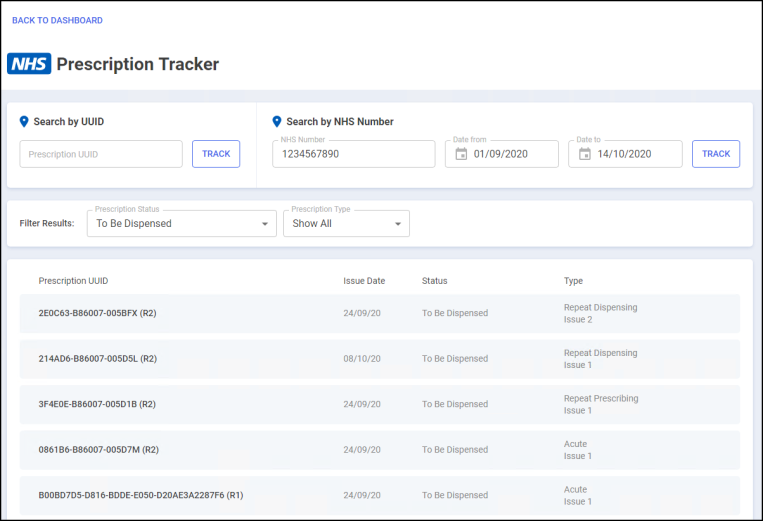
Task: Focus the Prescription UUID input field
Action: [101, 154]
